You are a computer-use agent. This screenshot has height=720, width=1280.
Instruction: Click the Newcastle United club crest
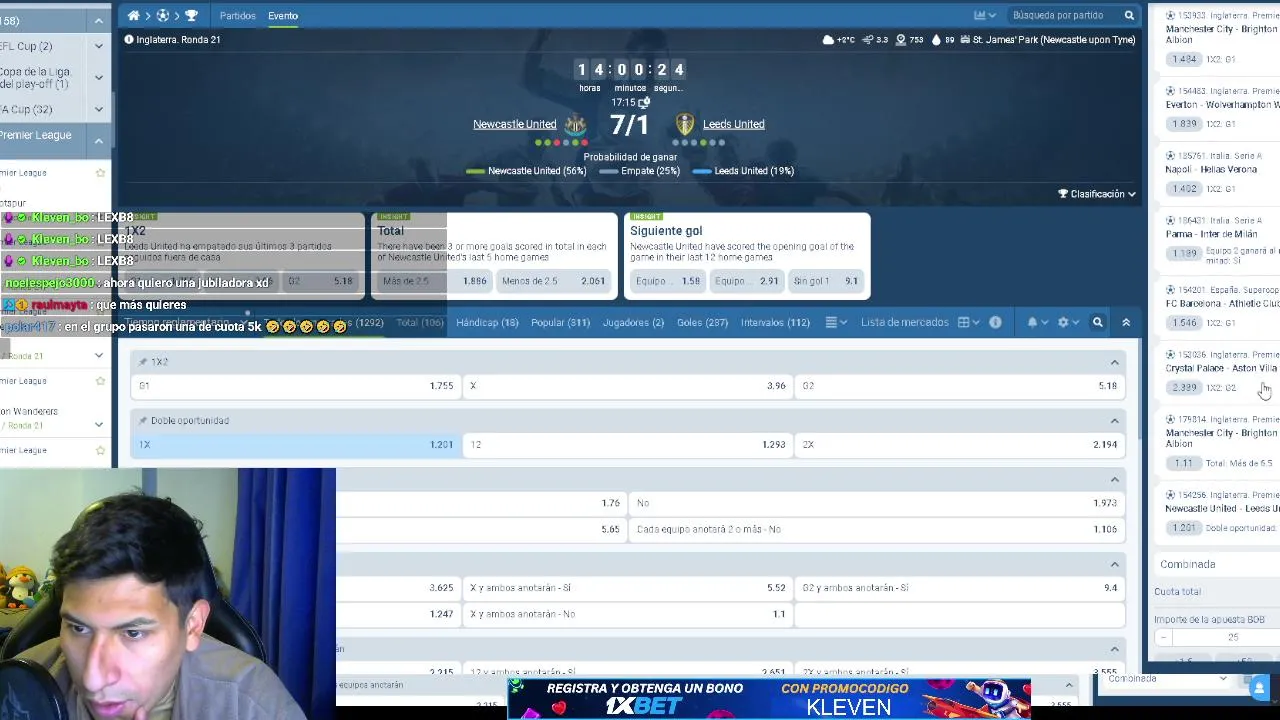coord(575,124)
